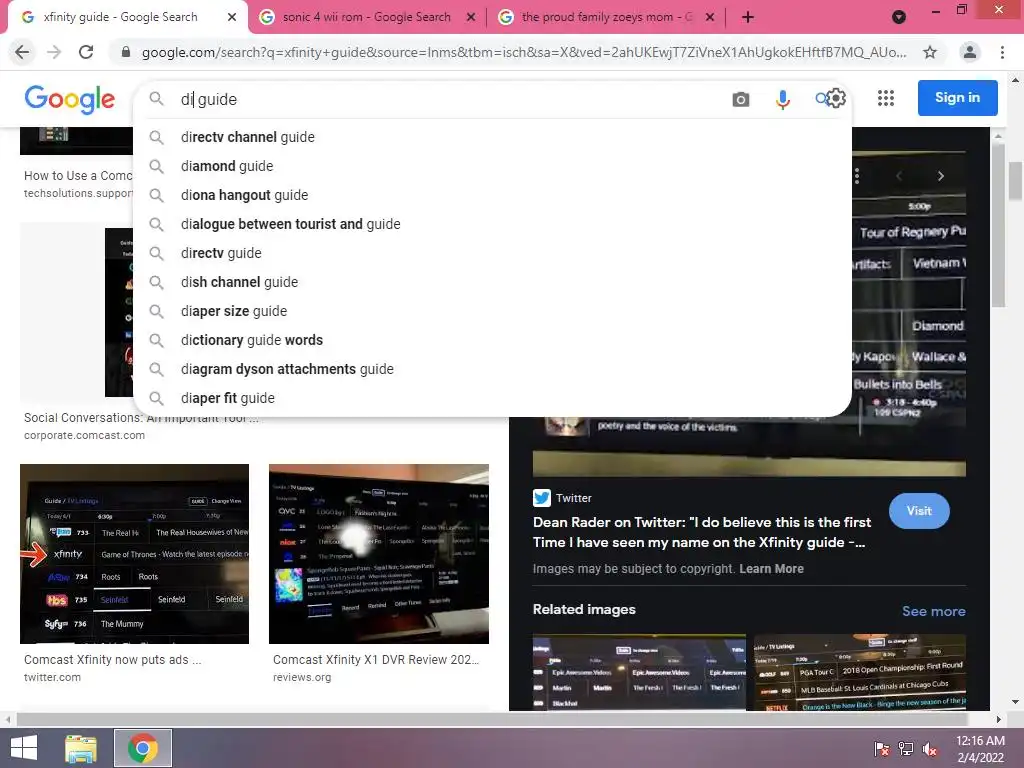Open the Twitter source link

[562, 498]
